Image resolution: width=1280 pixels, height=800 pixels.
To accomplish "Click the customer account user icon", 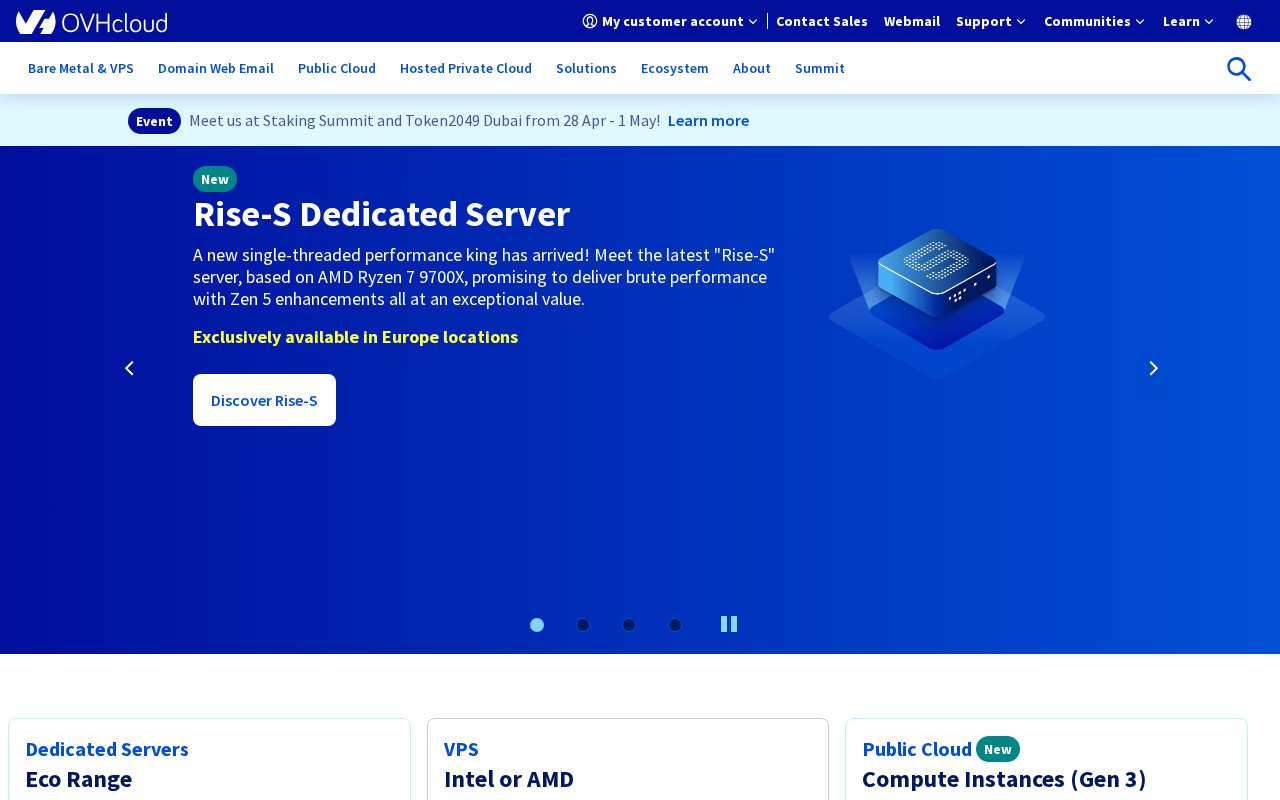I will click(590, 21).
